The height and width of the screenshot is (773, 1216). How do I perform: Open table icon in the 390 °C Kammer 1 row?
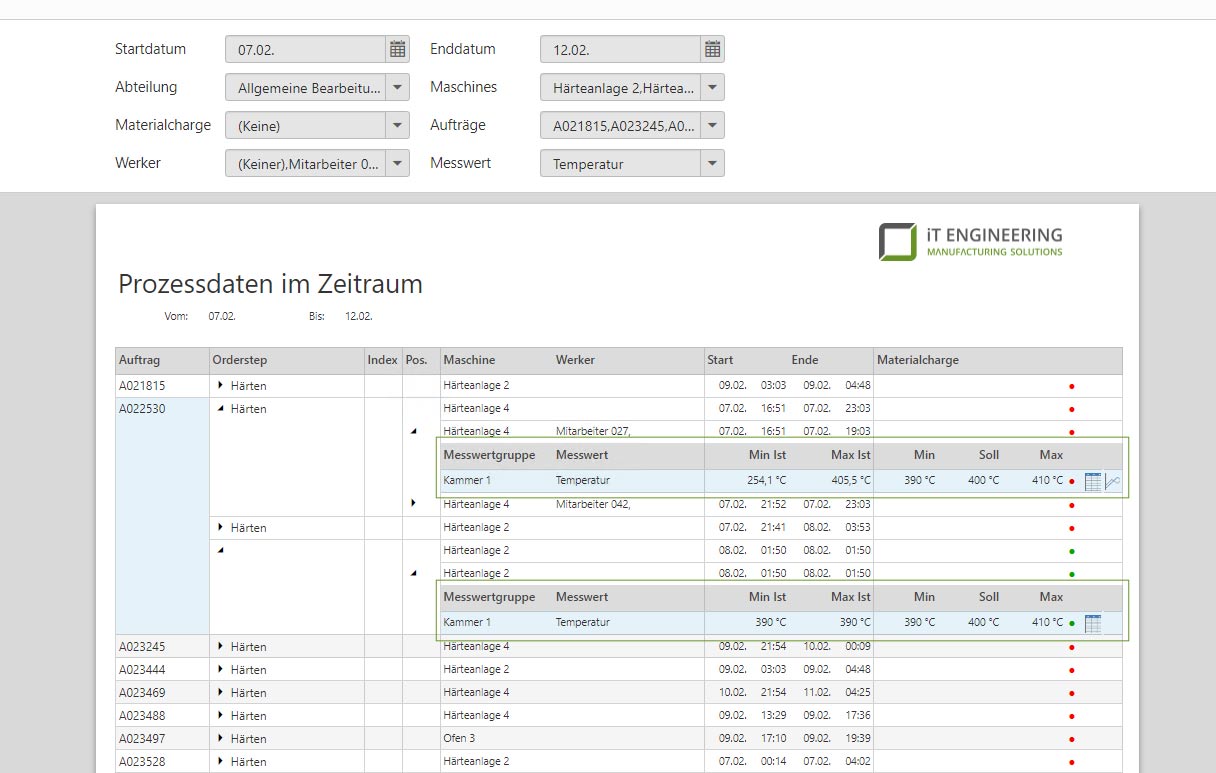coord(1092,623)
